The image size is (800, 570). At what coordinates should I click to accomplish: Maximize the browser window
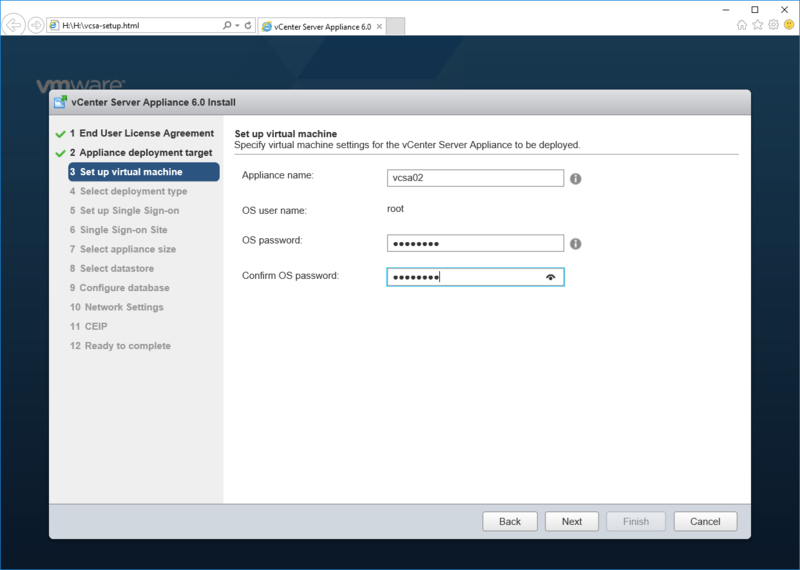[755, 10]
